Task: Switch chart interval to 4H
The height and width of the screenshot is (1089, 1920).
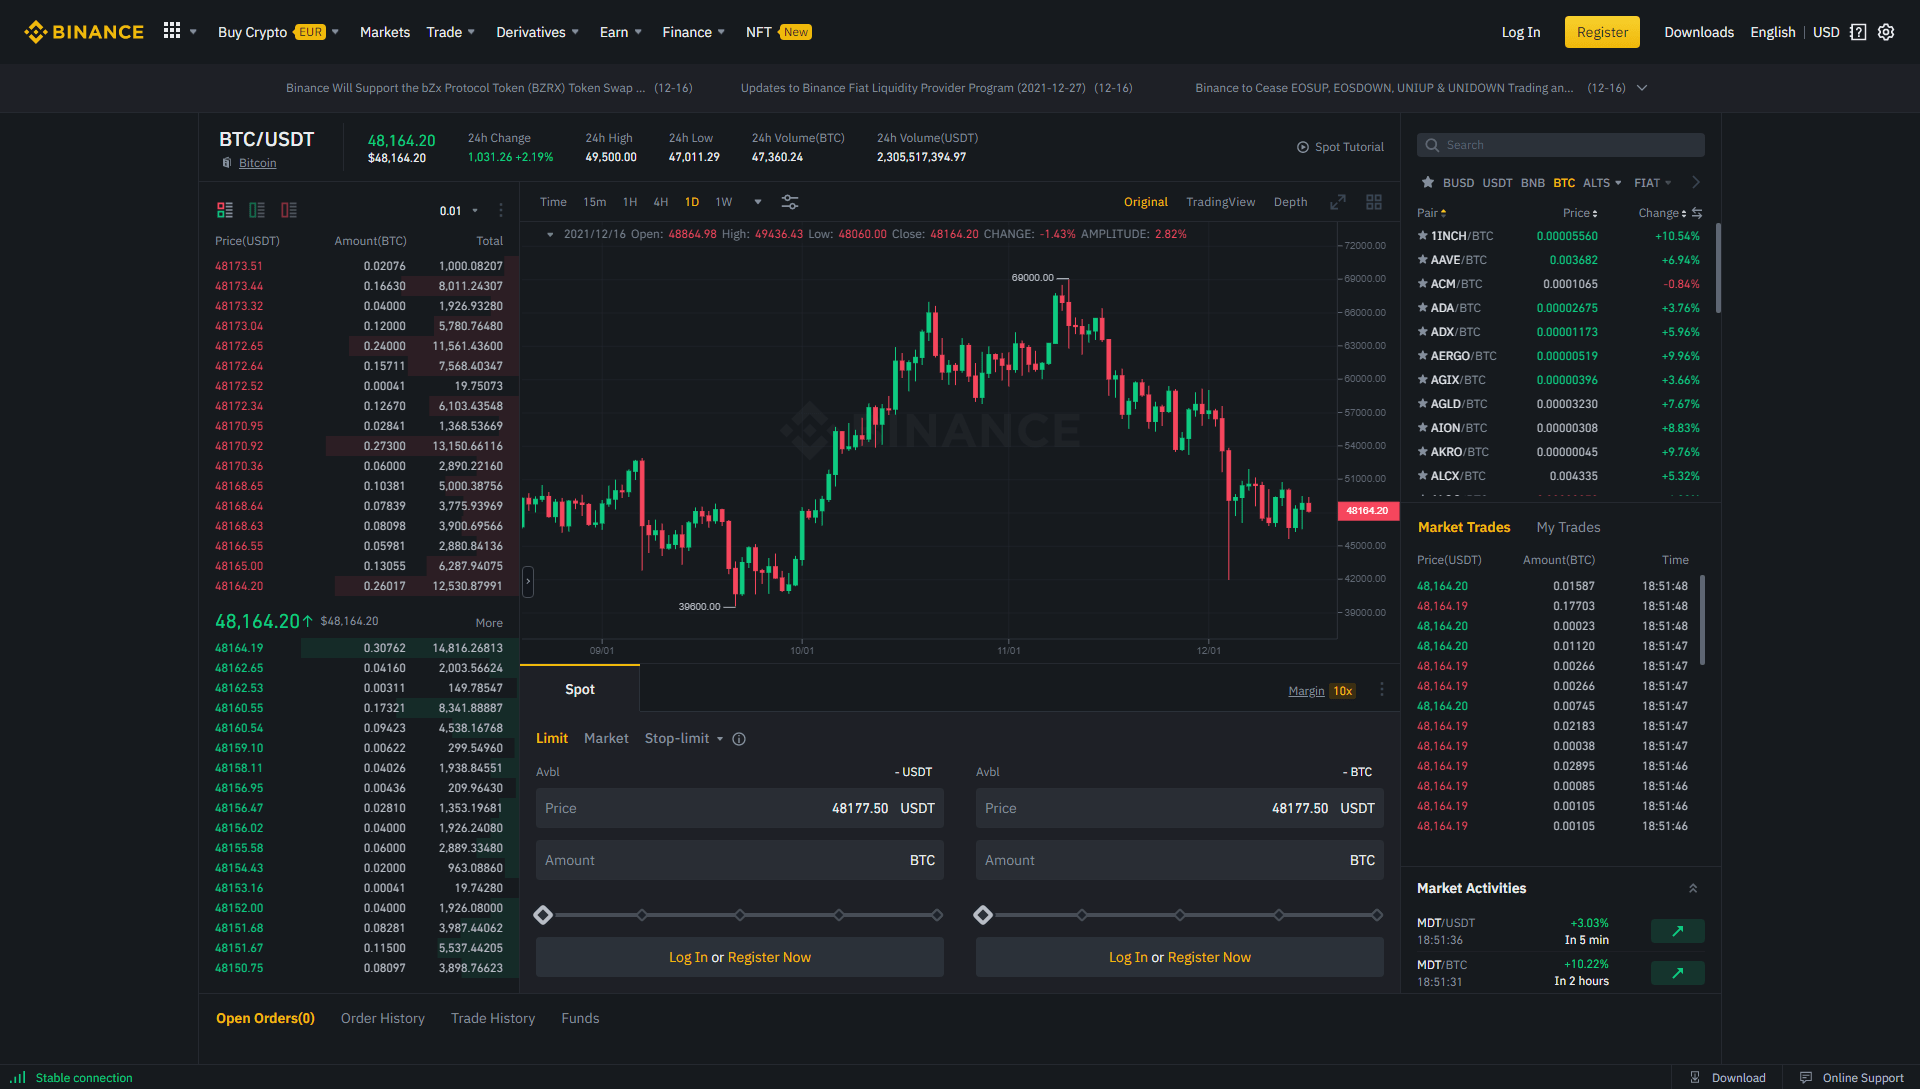Action: coord(661,202)
